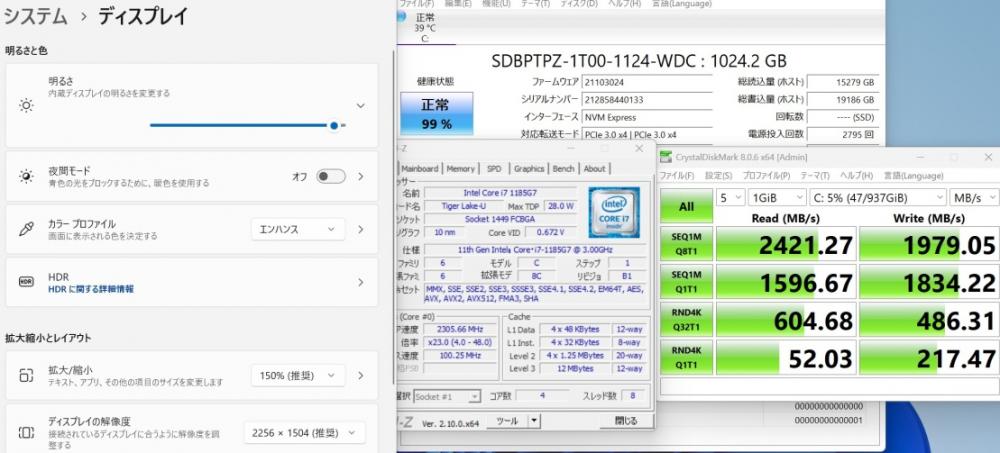
Task: Click the CrystalDiskMark status text box below results
Action: tap(830, 386)
